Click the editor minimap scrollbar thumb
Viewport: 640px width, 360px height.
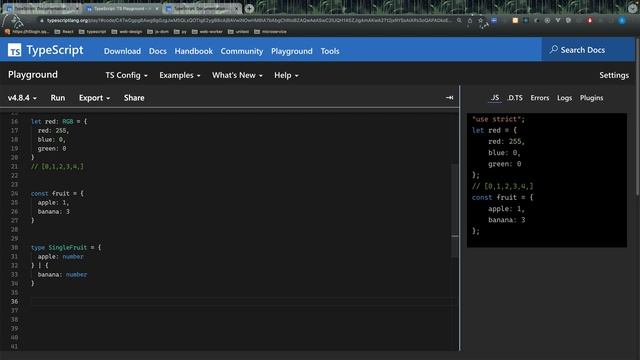tap(455, 211)
